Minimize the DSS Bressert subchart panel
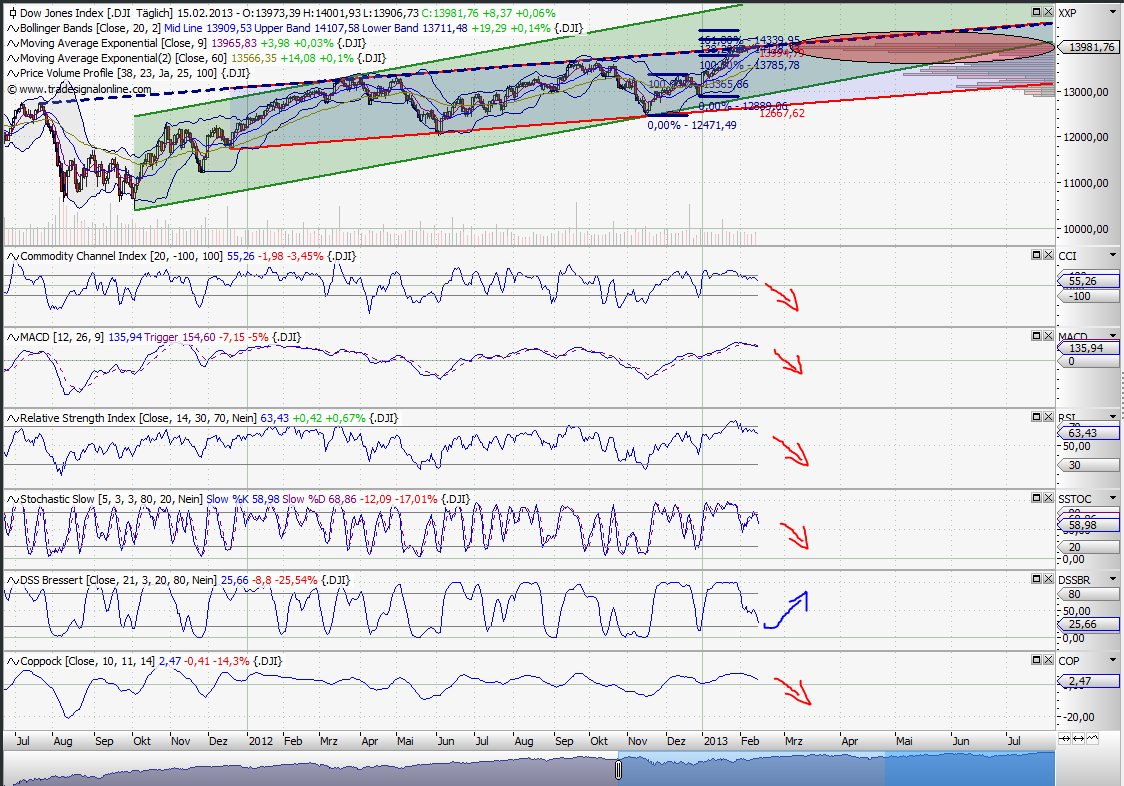 click(x=1038, y=579)
